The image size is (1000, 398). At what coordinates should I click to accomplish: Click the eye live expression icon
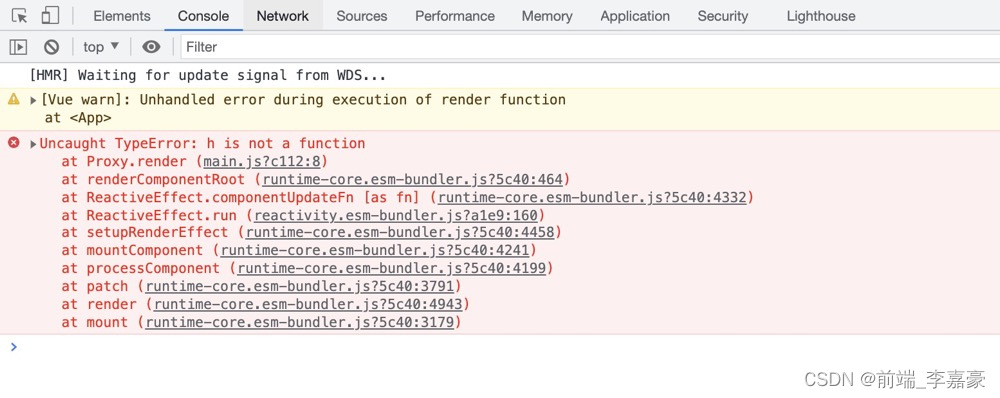click(151, 47)
